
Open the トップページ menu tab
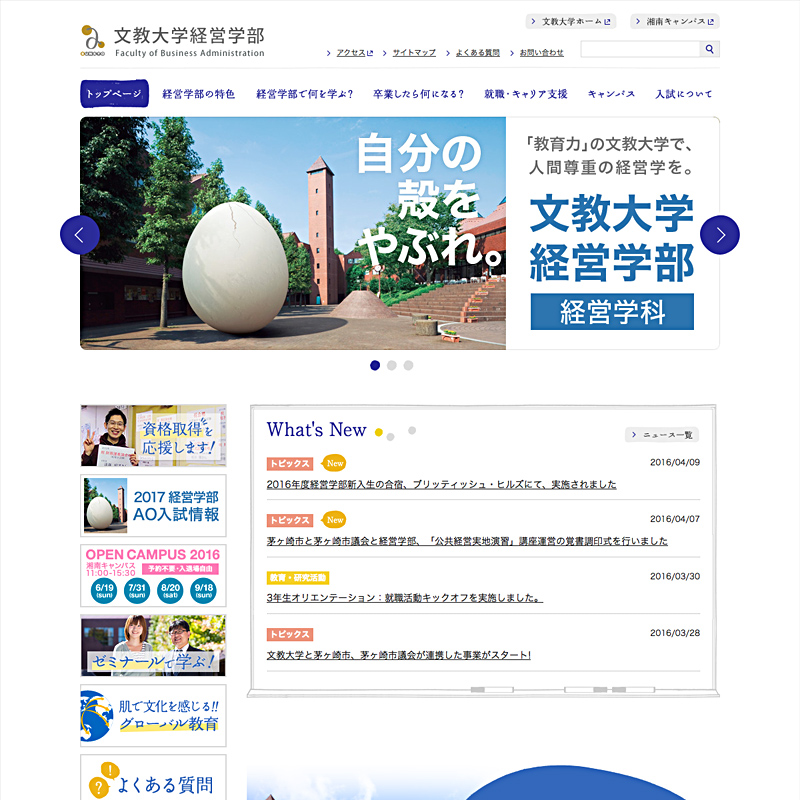point(114,94)
